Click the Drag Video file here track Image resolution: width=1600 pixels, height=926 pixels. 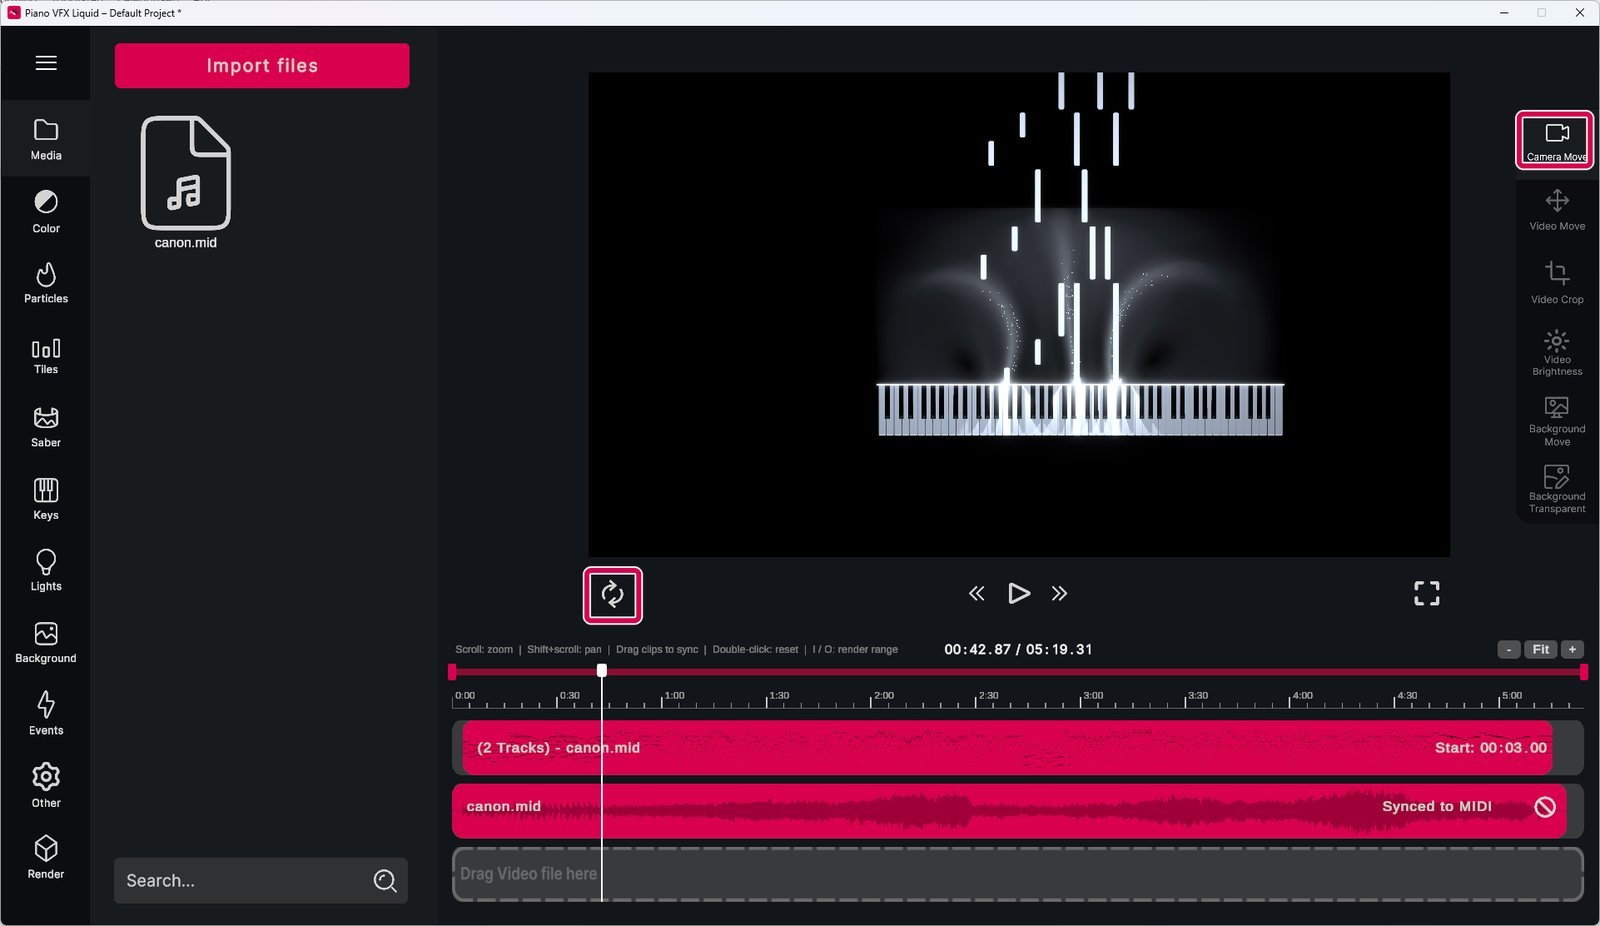1018,875
